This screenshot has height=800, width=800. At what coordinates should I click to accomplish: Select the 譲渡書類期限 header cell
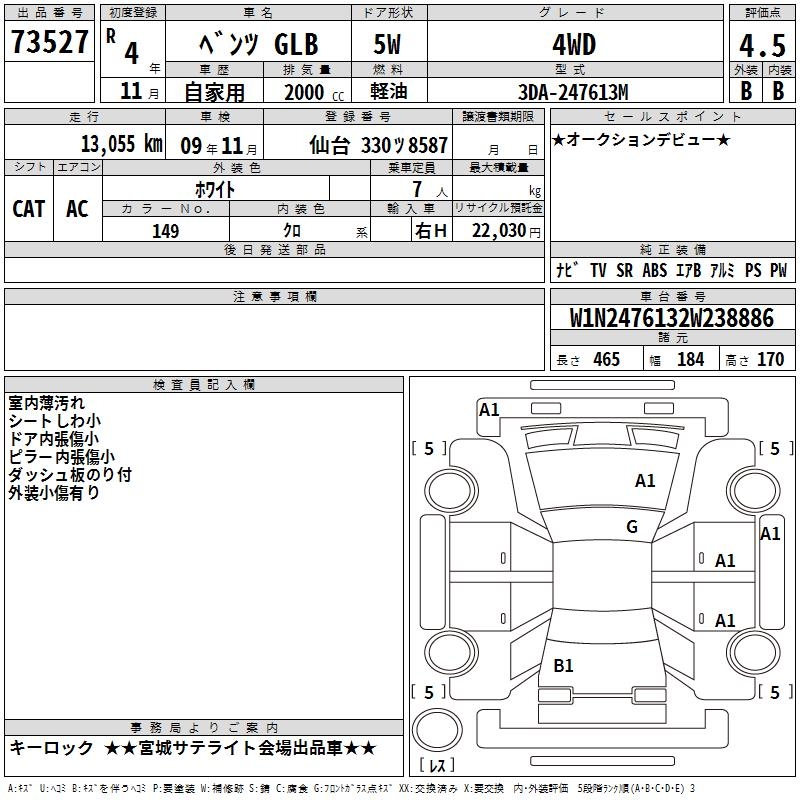[x=498, y=117]
